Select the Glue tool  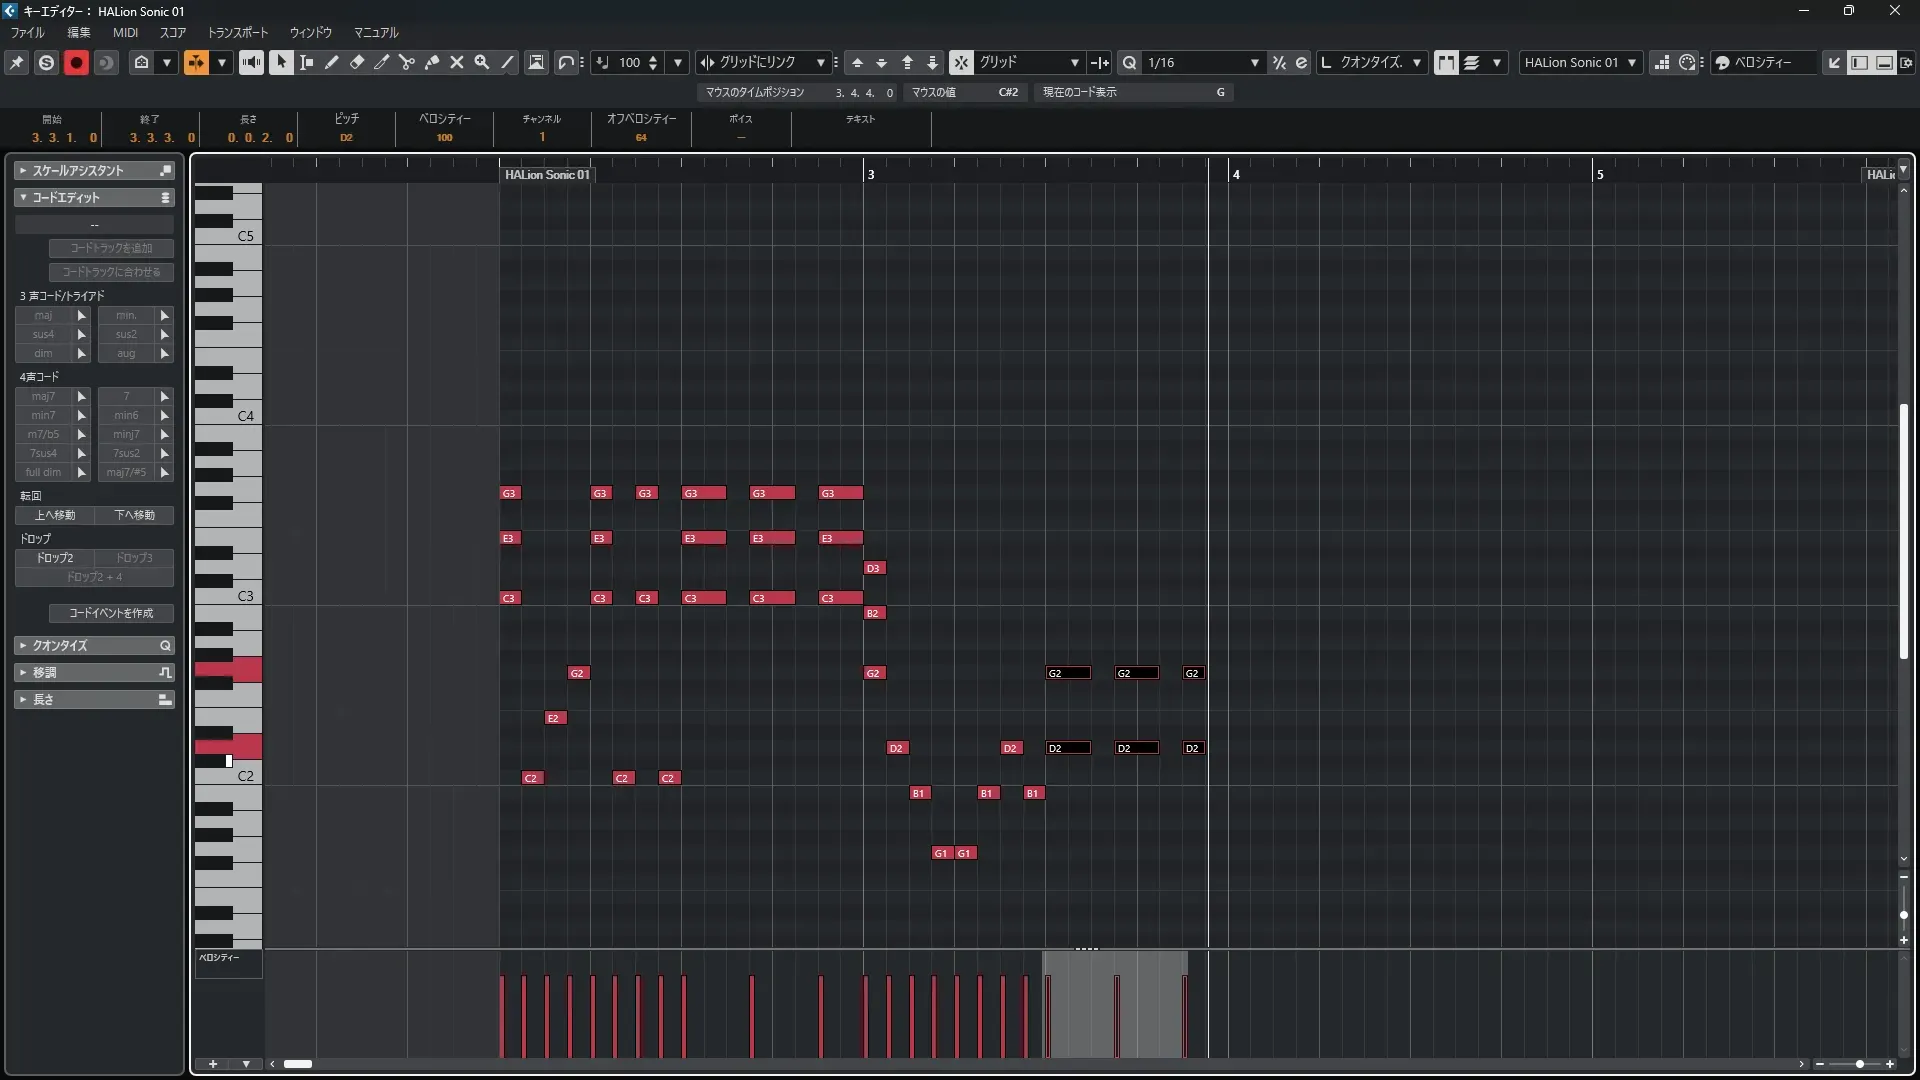tap(432, 62)
